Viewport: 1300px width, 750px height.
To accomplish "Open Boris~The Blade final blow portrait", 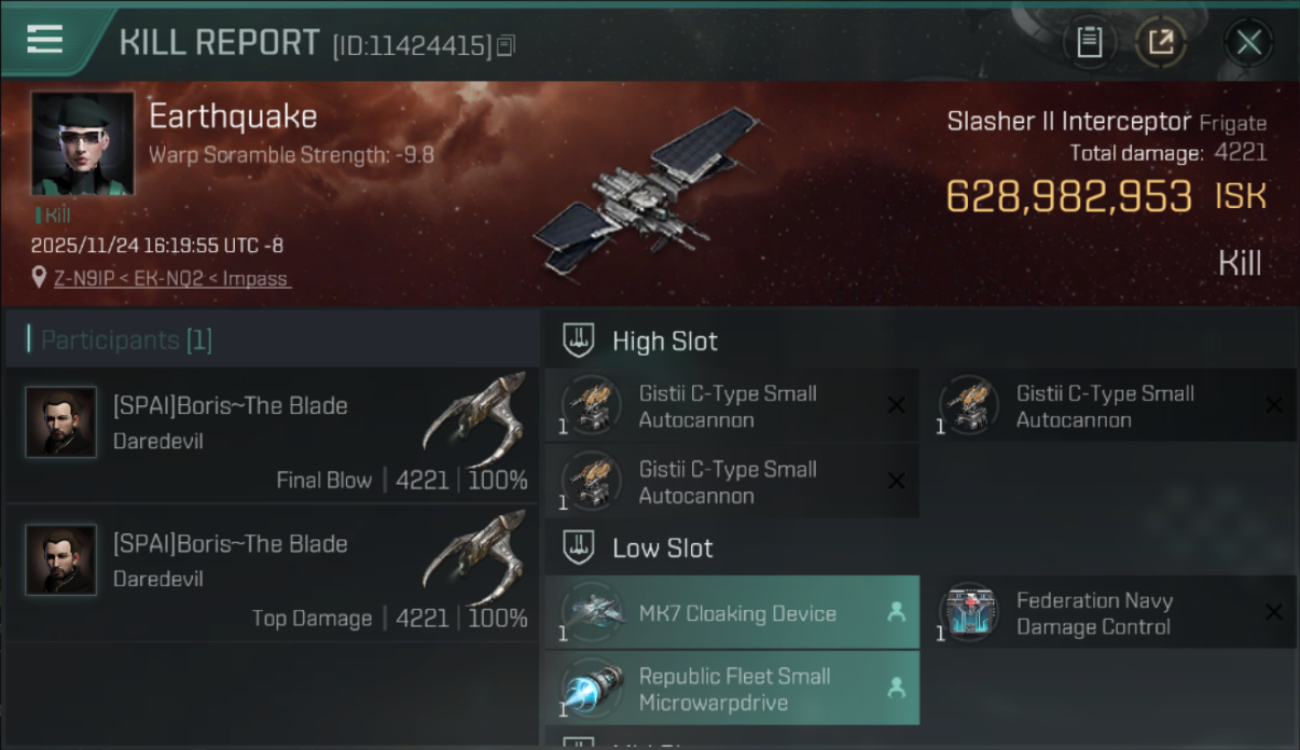I will (61, 422).
